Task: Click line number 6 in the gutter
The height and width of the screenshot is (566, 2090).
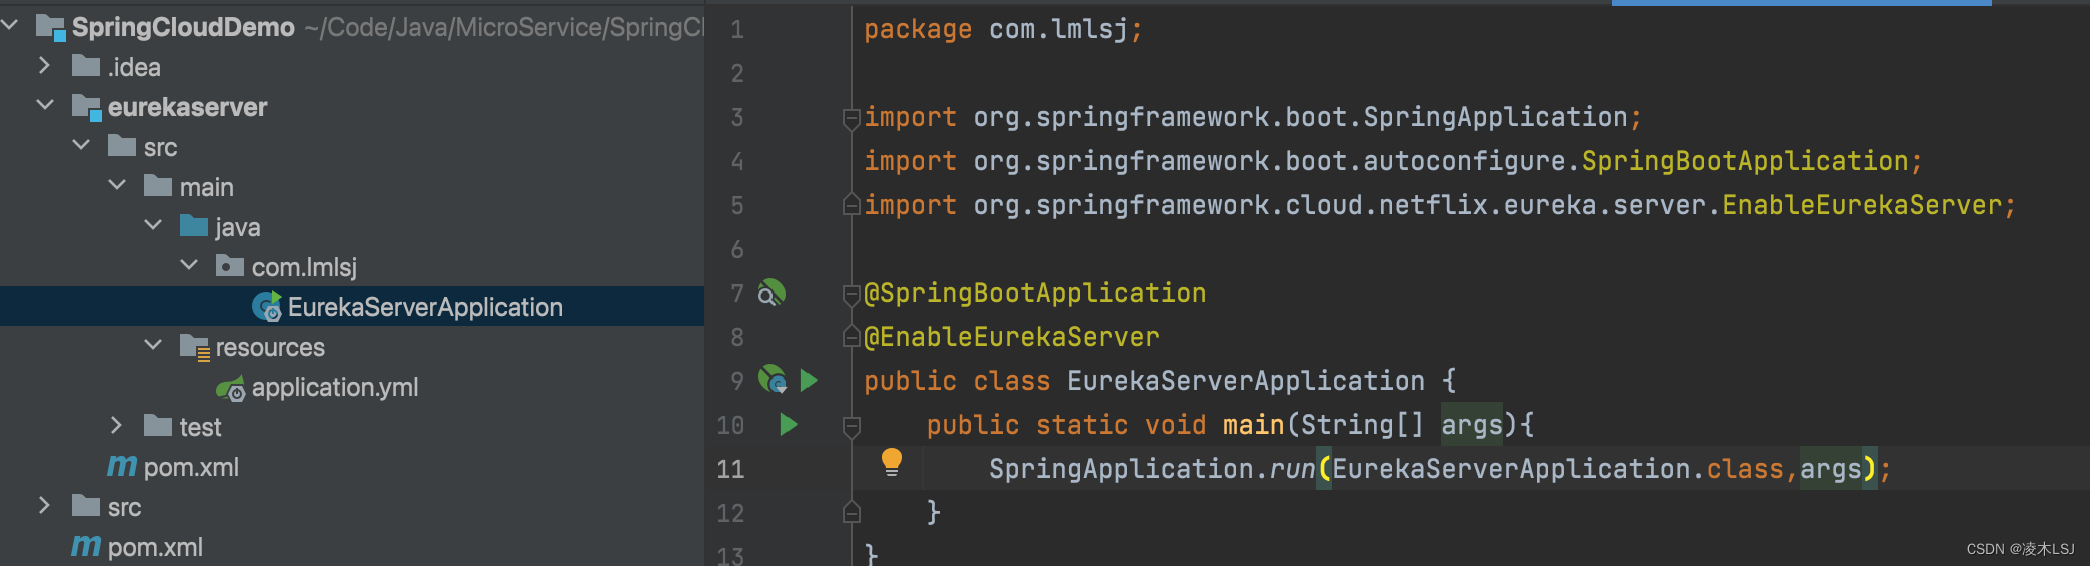Action: click(x=737, y=249)
